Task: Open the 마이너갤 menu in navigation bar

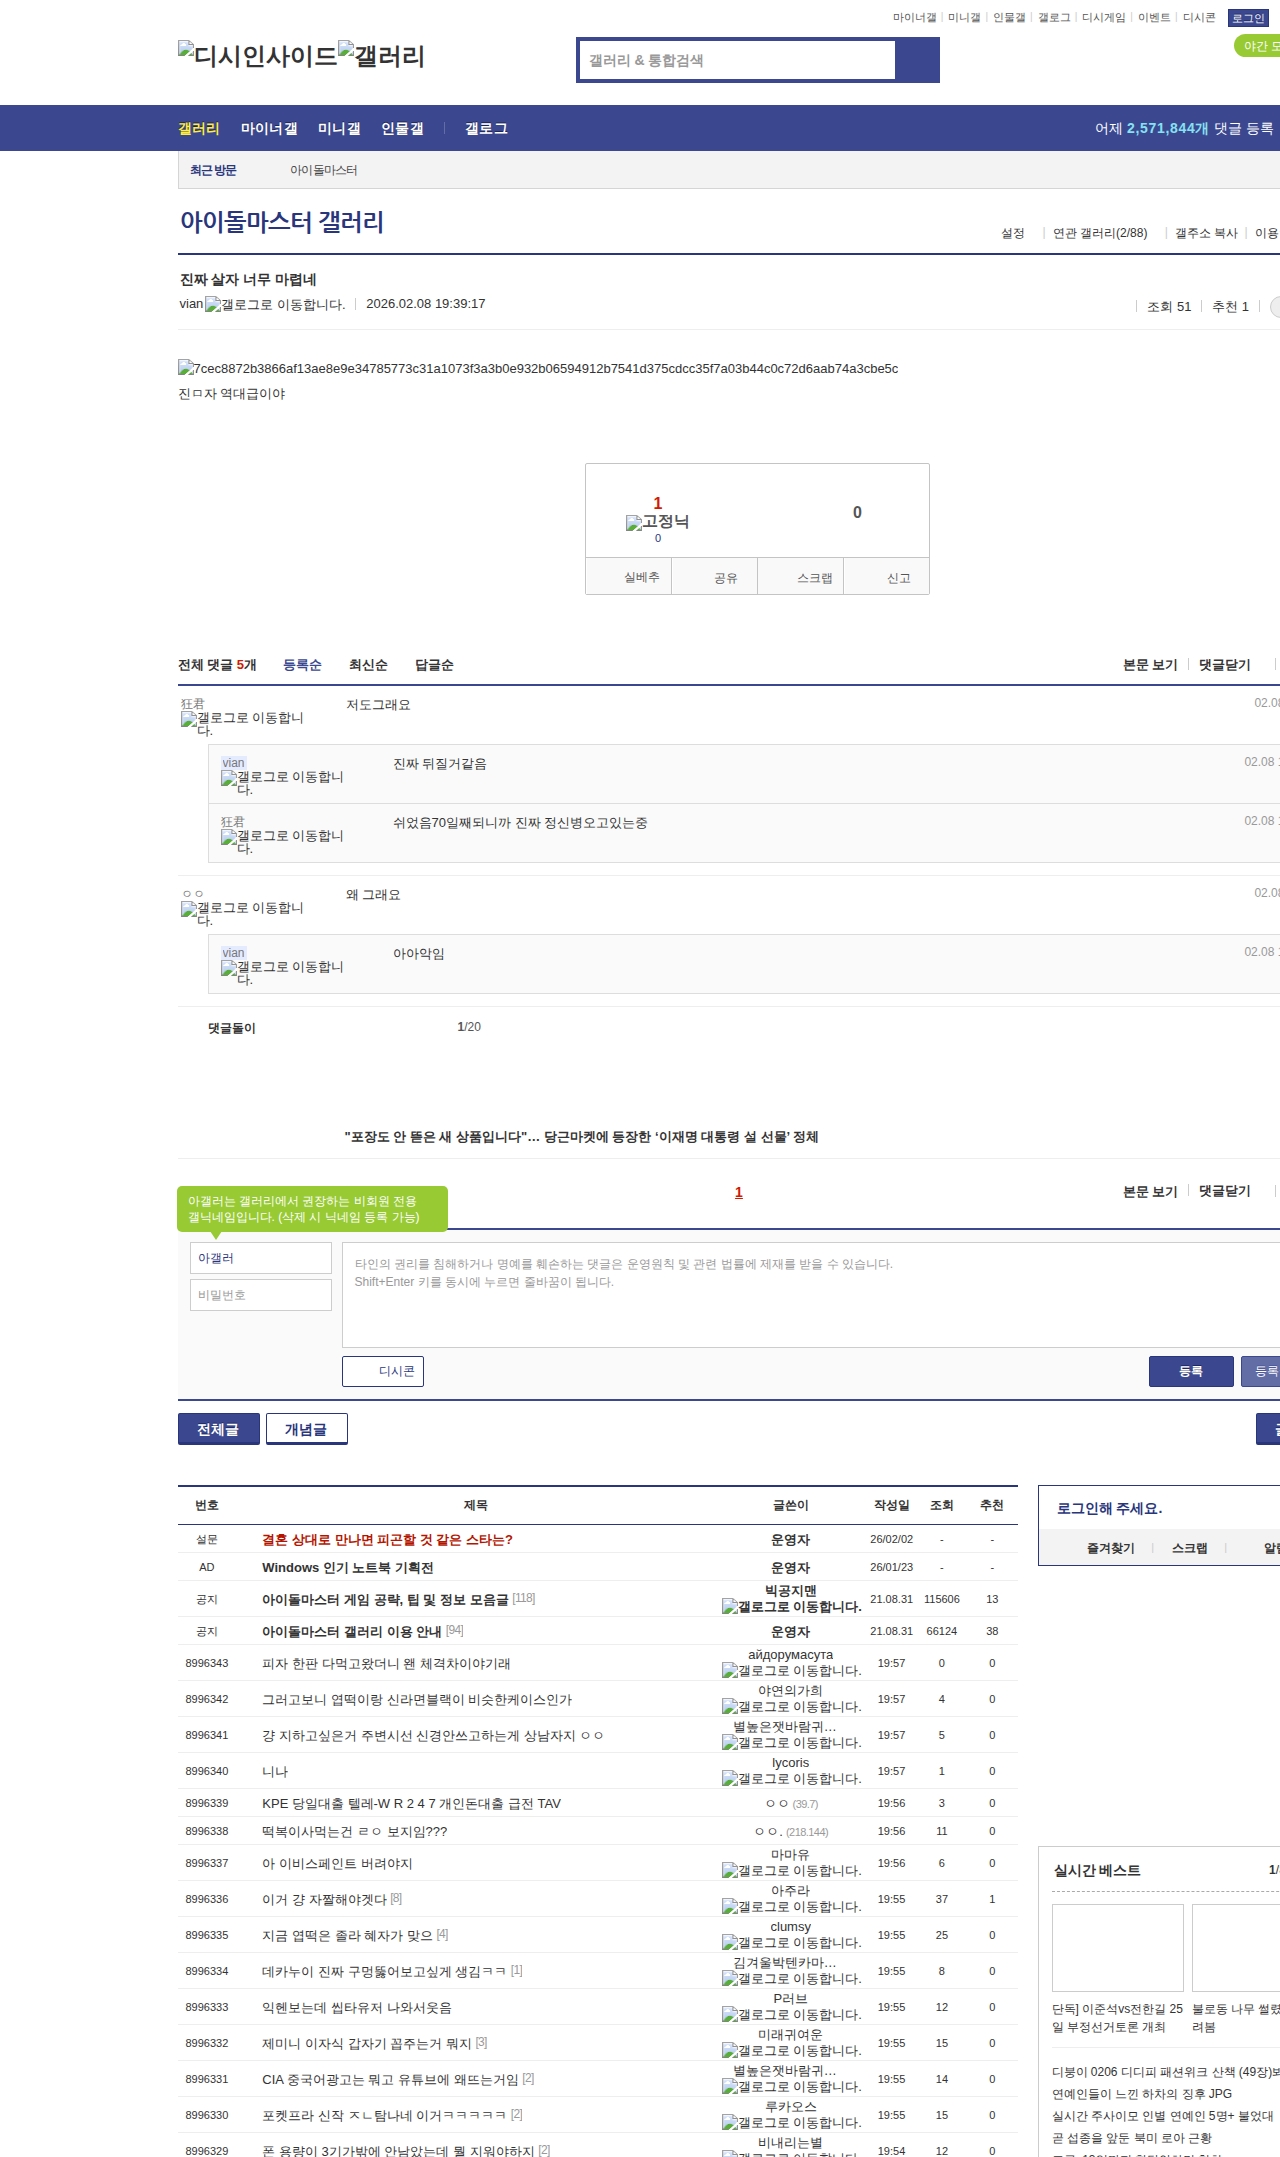Action: pyautogui.click(x=269, y=129)
